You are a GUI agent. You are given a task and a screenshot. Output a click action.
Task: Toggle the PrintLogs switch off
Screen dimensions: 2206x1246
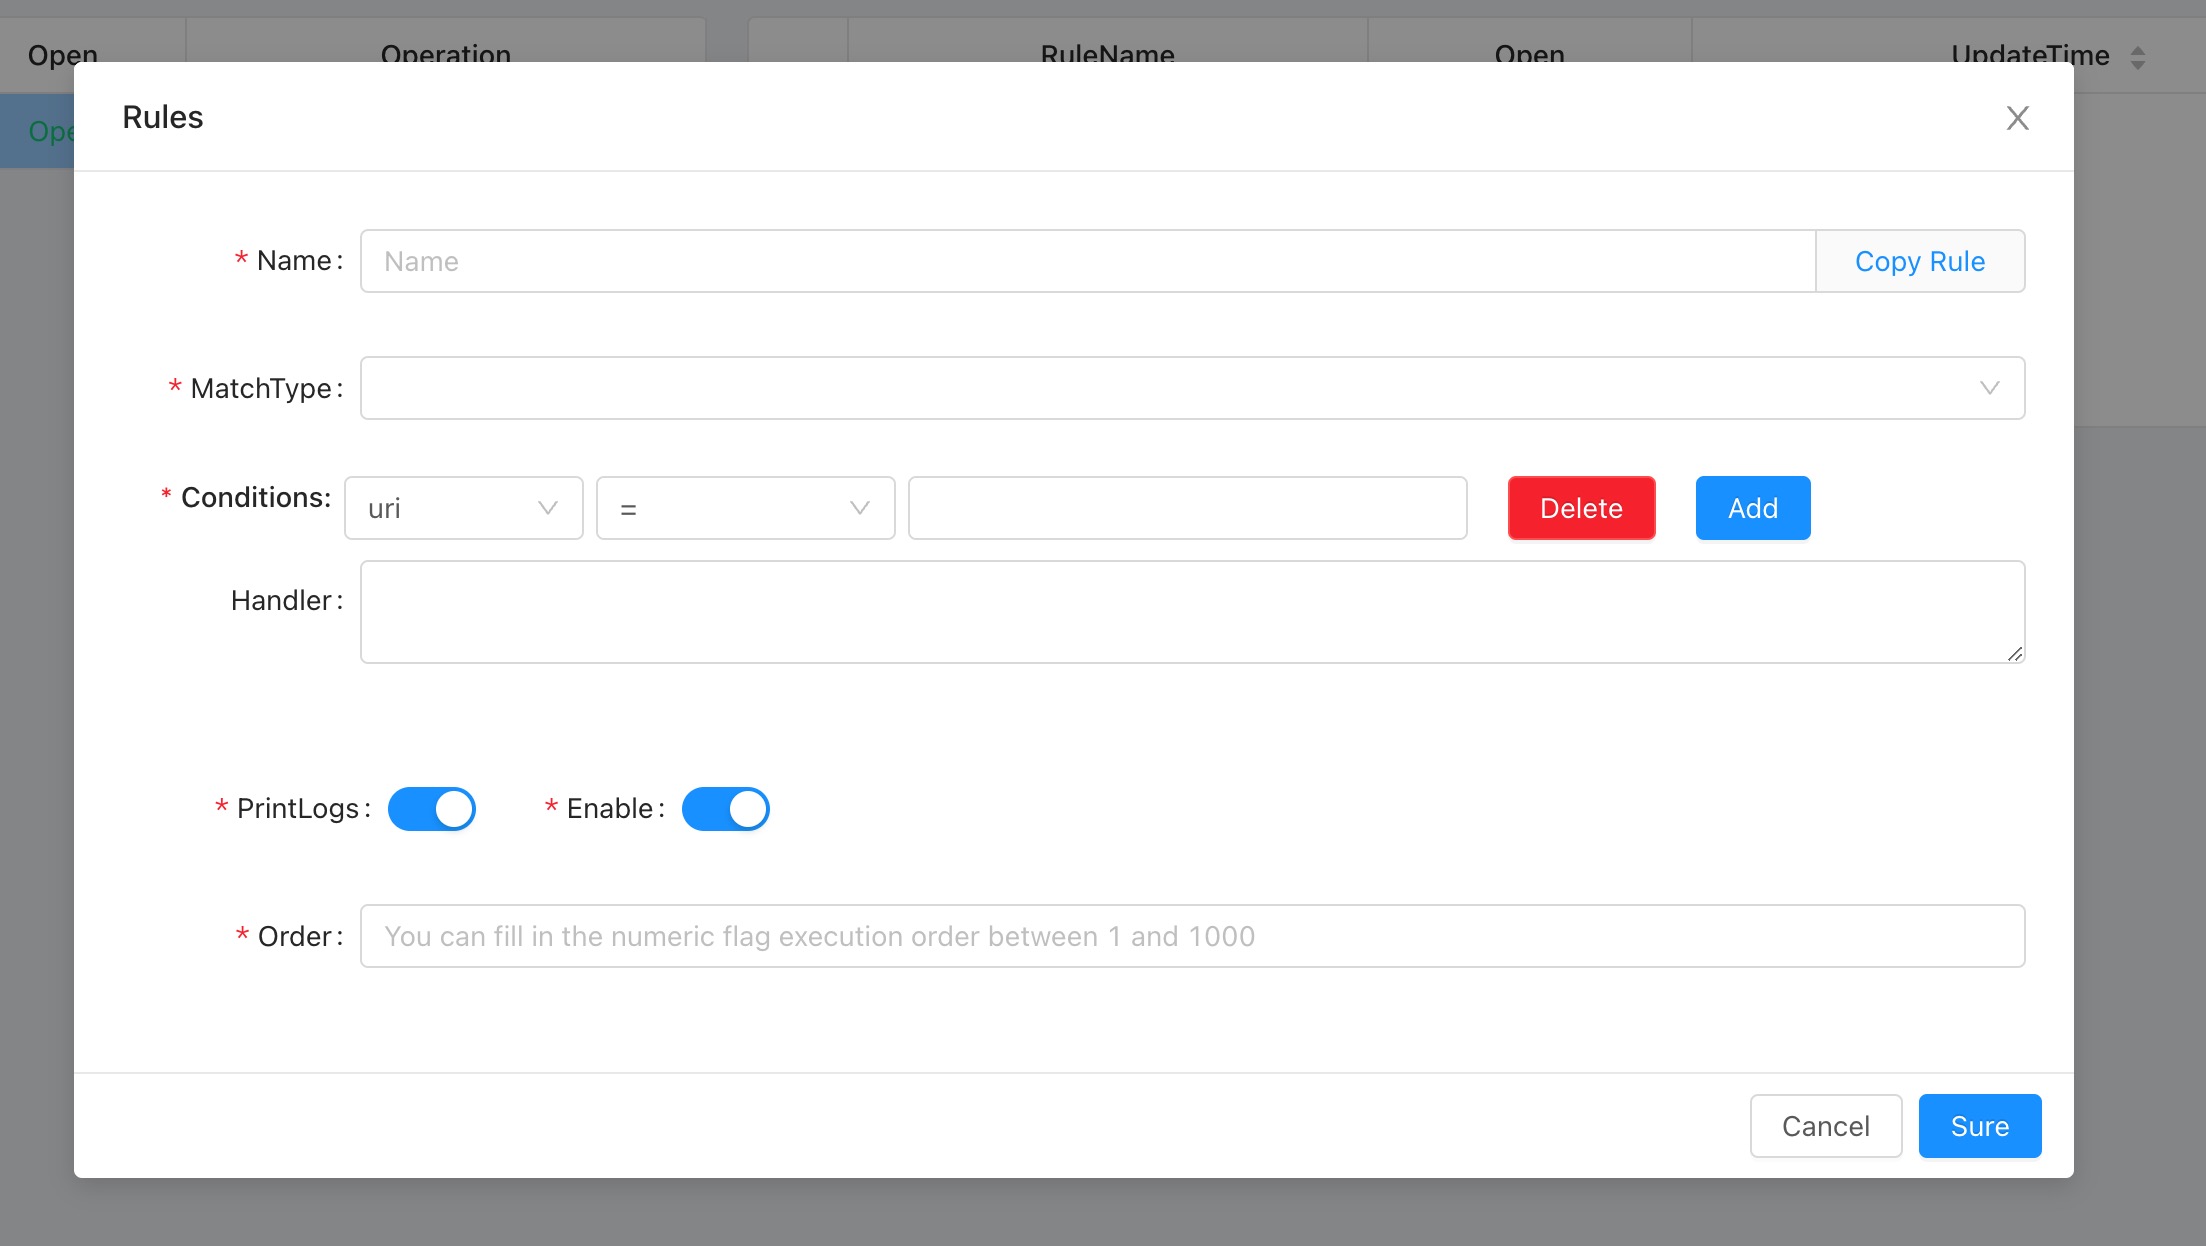point(432,809)
